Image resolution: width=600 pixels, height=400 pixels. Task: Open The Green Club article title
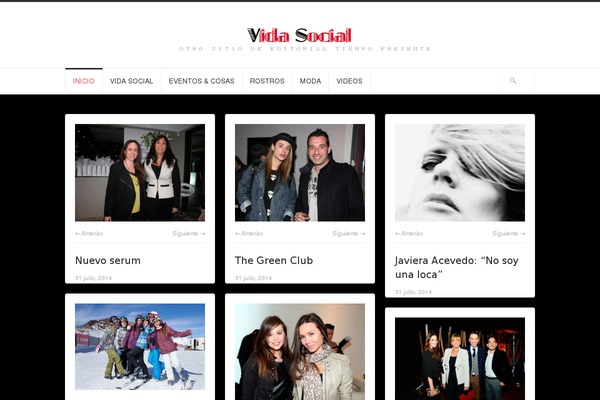pos(274,260)
